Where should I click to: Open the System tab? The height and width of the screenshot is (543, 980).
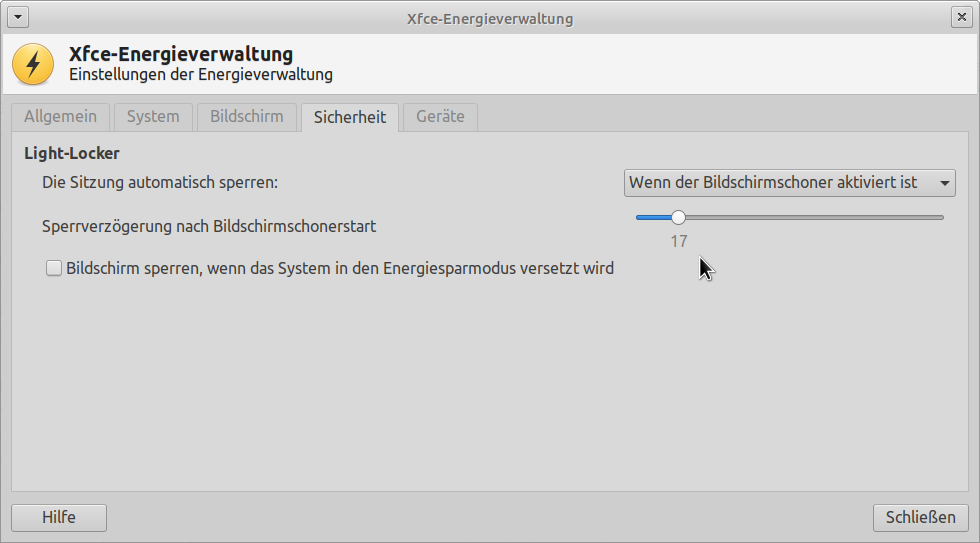(153, 117)
